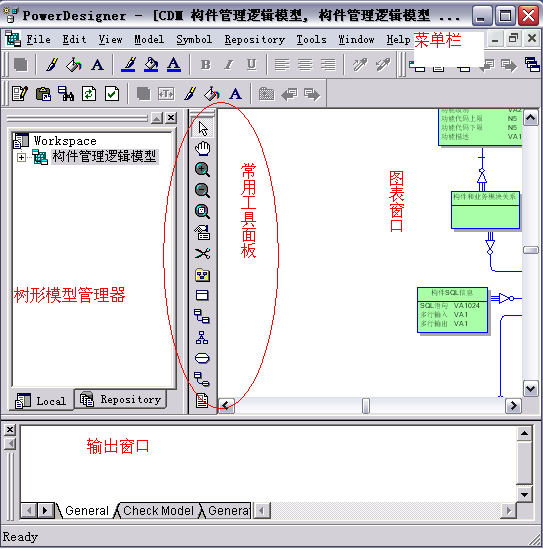Select the Pointer tool in palette

(x=203, y=128)
